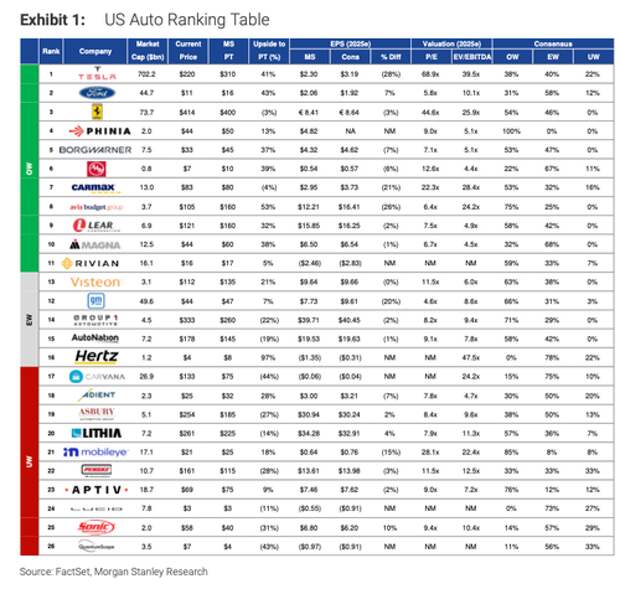Click the Mobileye logo
620x589 pixels.
[x=95, y=452]
